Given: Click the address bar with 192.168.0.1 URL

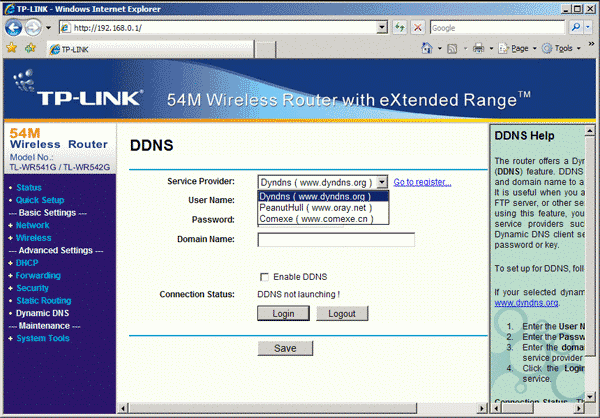Looking at the screenshot, I should [223, 28].
